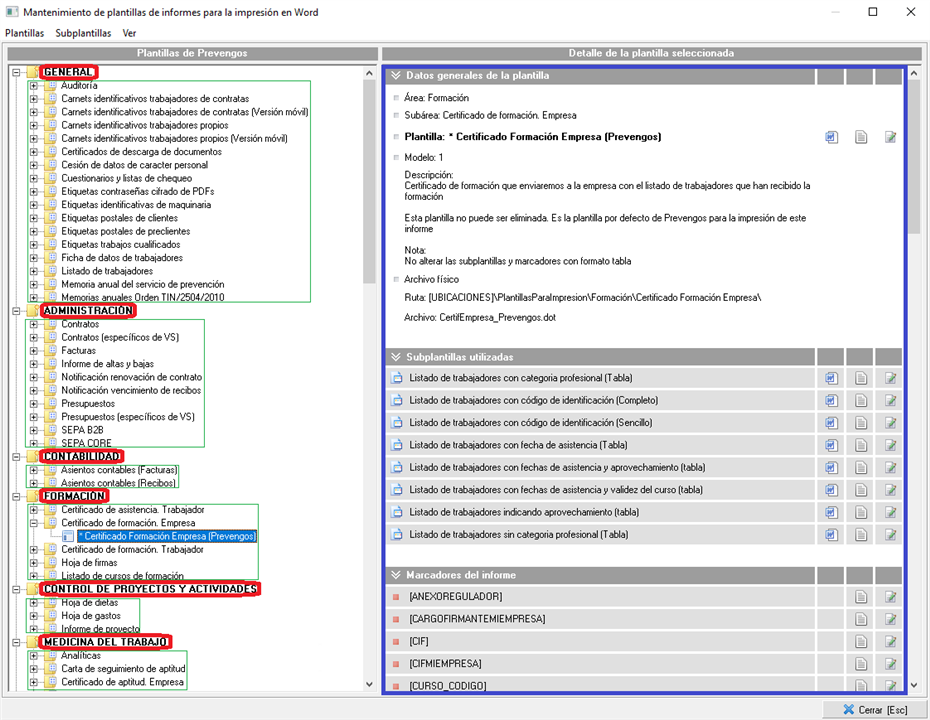Screen dimensions: 930x720
Task: Collapse the 'Subplantillas utilizadas' section
Action: click(395, 356)
